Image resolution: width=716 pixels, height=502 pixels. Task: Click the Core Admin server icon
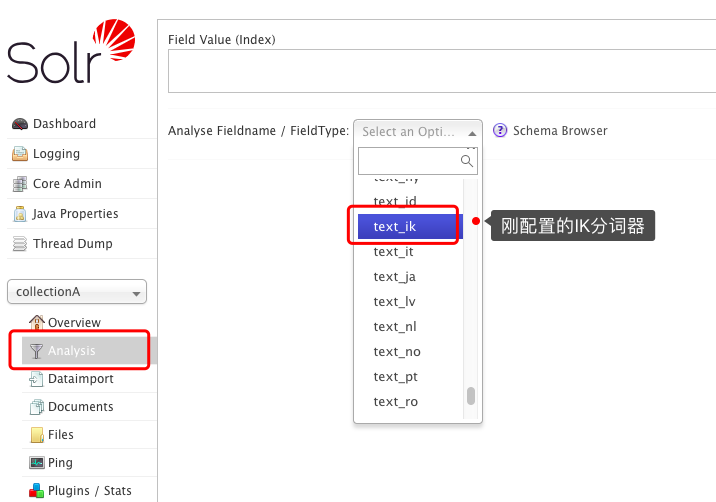(x=20, y=184)
